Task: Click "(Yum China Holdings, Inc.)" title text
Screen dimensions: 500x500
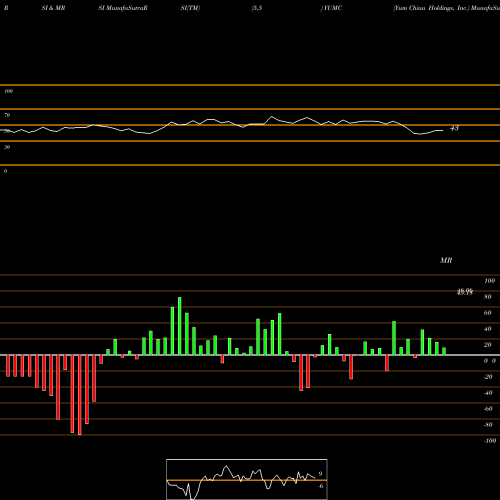Action: [x=431, y=8]
